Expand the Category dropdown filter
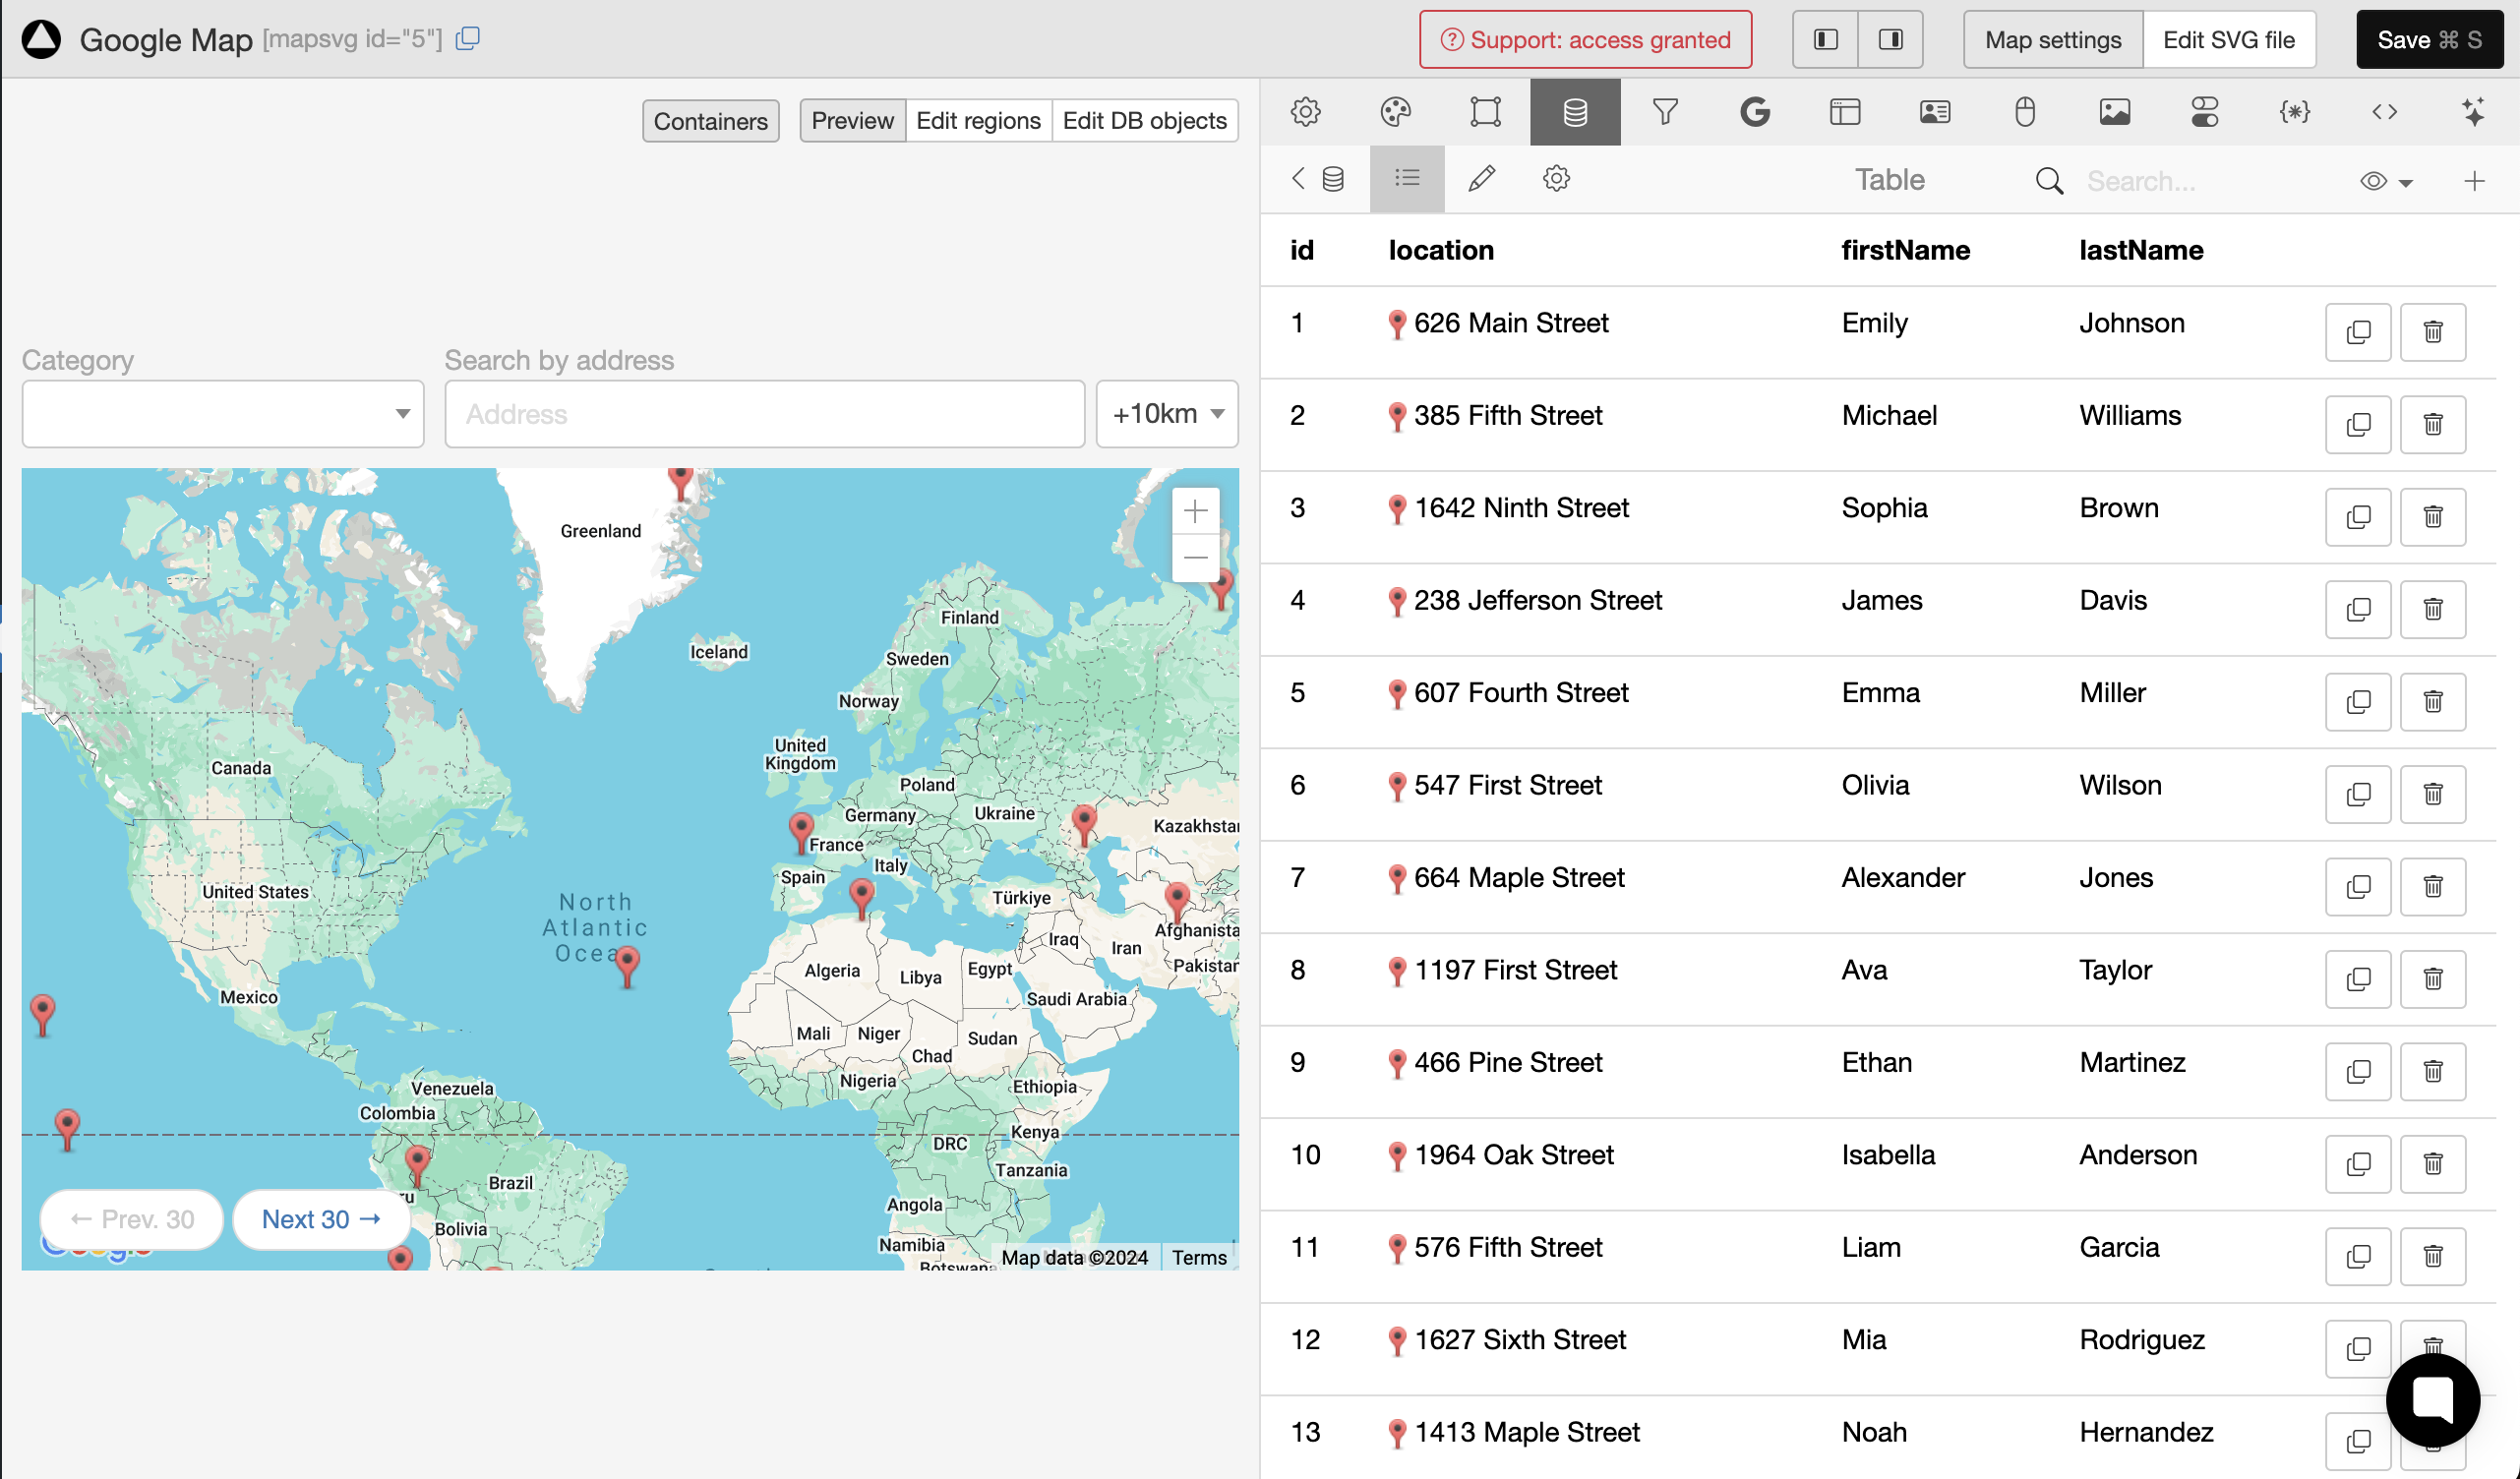Image resolution: width=2520 pixels, height=1479 pixels. (x=401, y=412)
